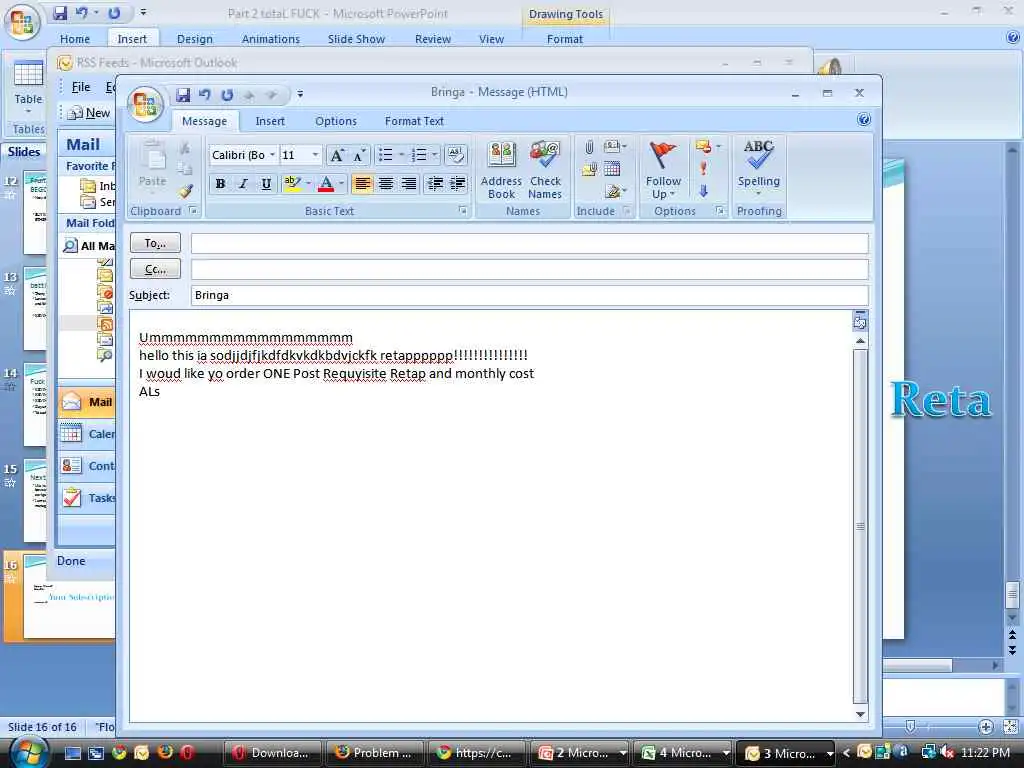Click the Format Painter brush
This screenshot has width=1024, height=768.
coord(185,191)
